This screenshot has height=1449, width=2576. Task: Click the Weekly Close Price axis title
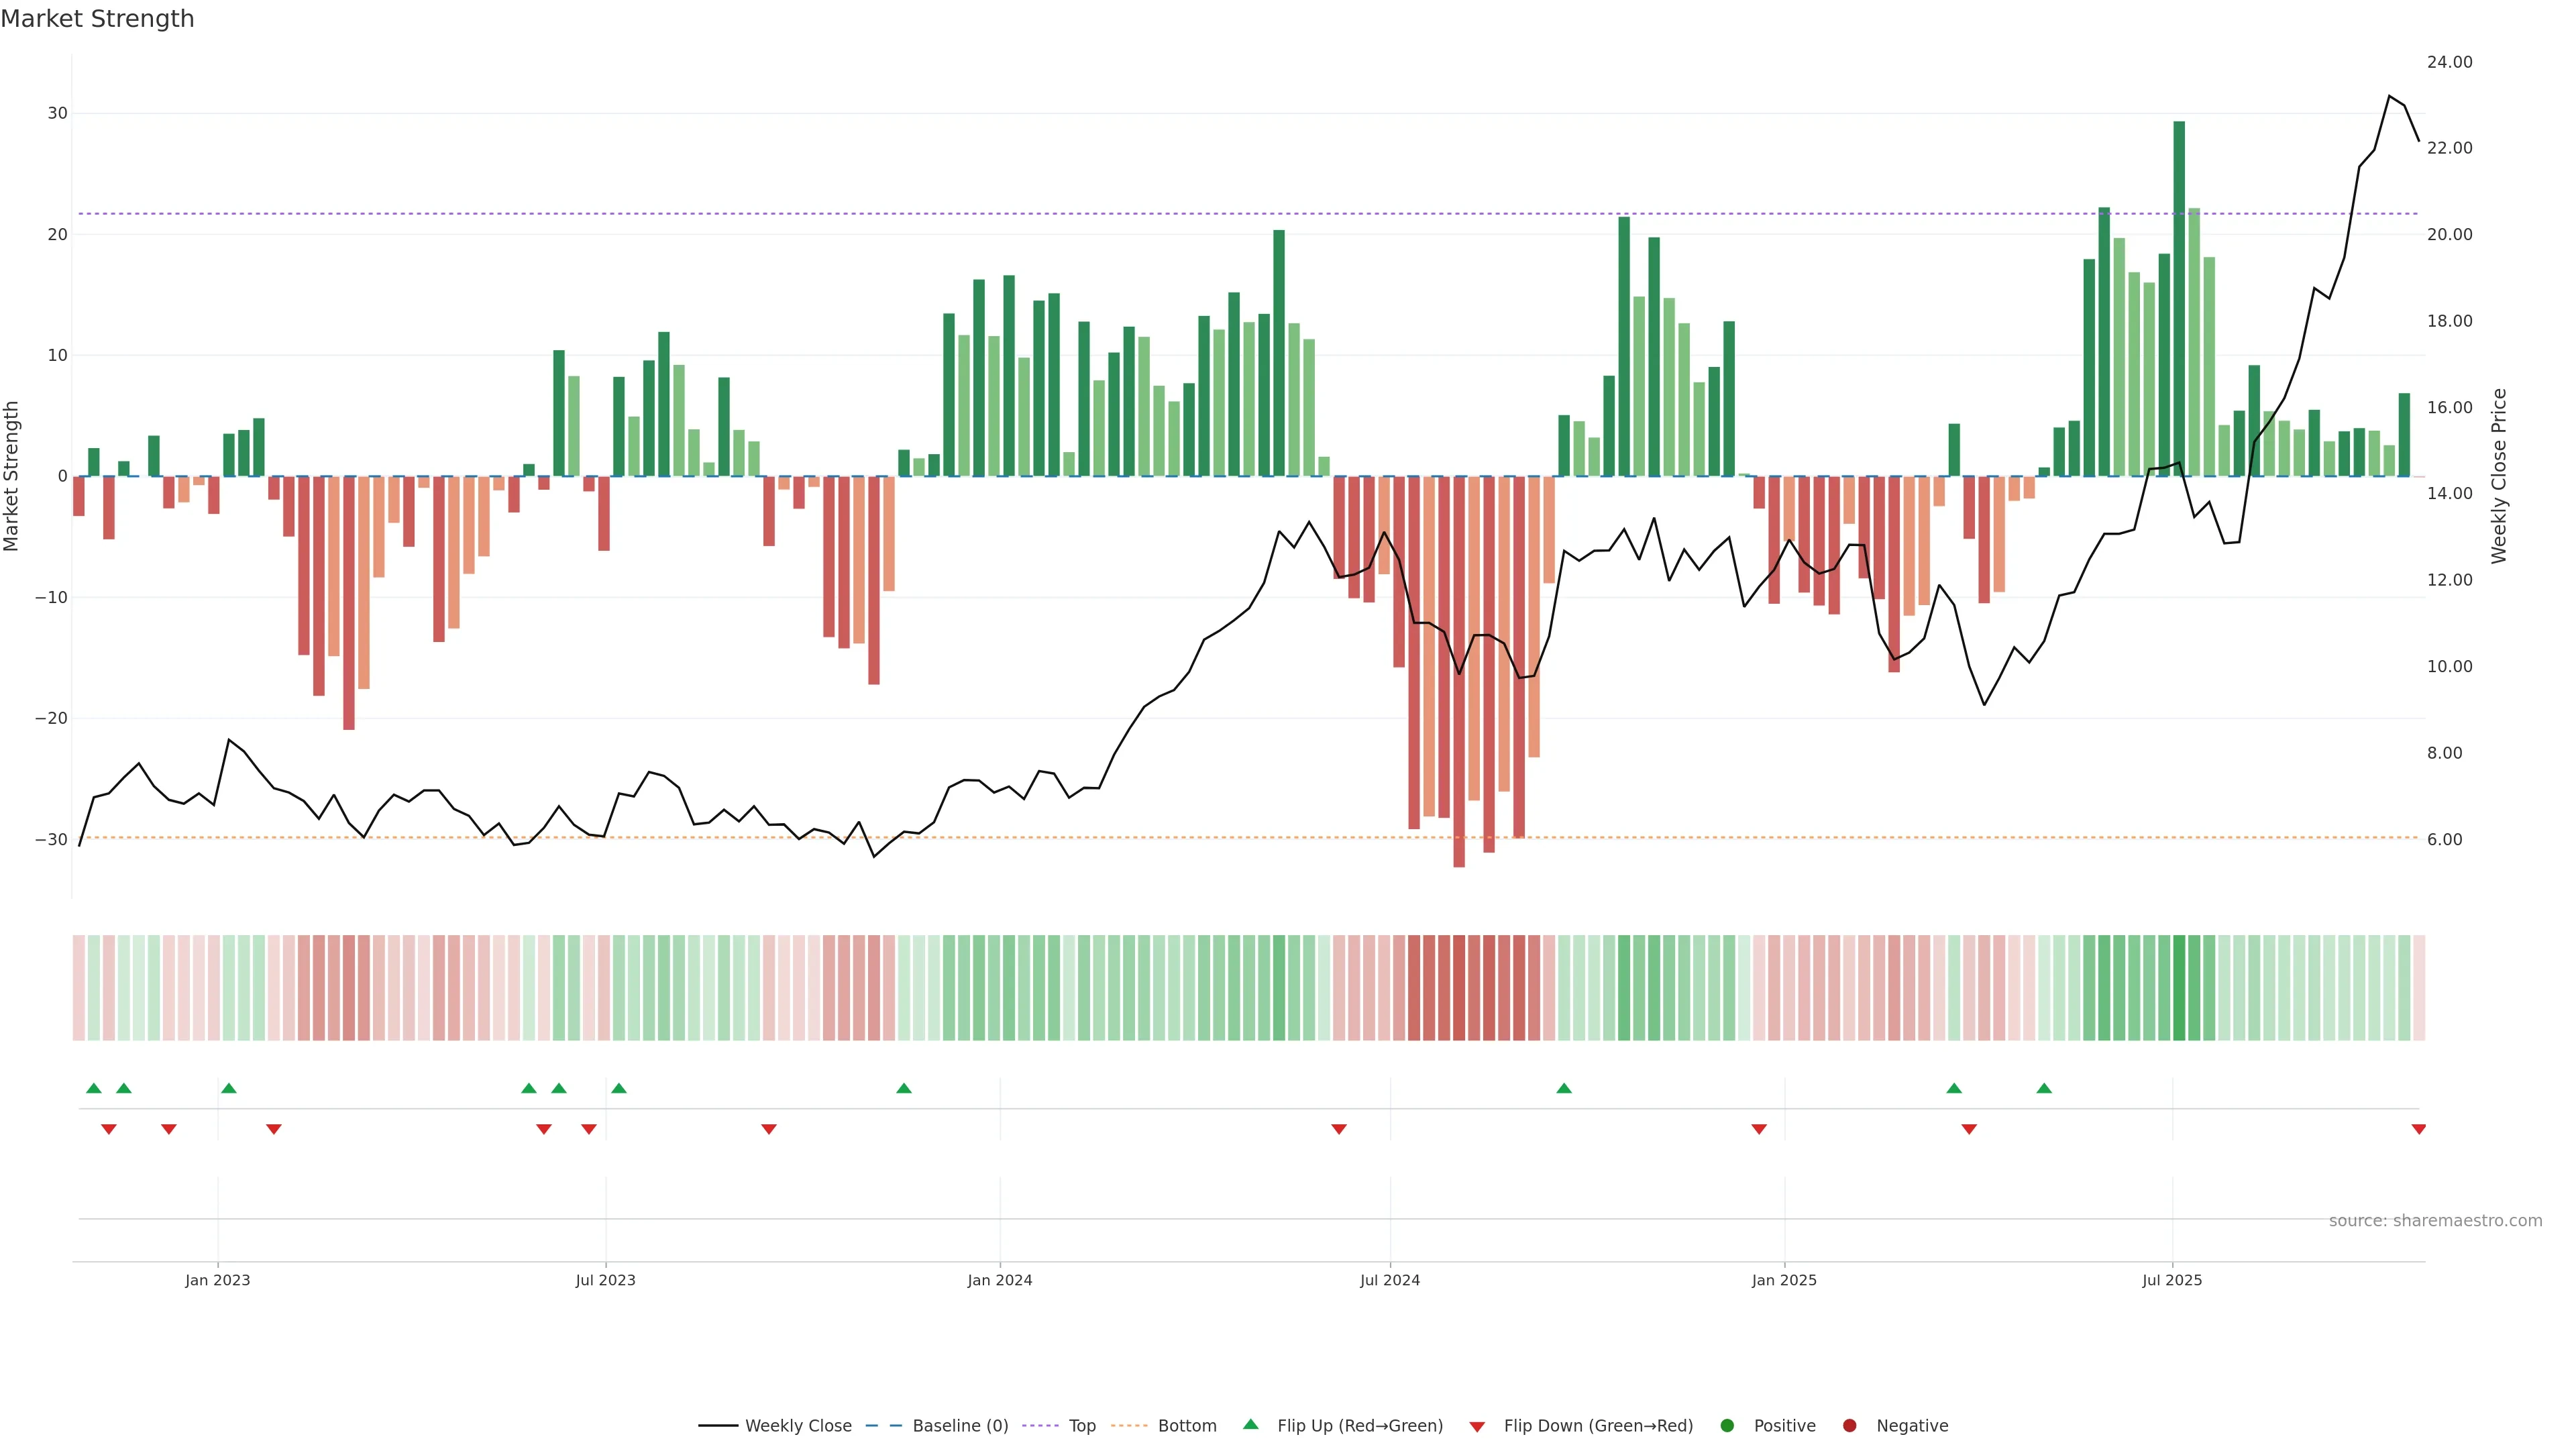pos(2499,476)
